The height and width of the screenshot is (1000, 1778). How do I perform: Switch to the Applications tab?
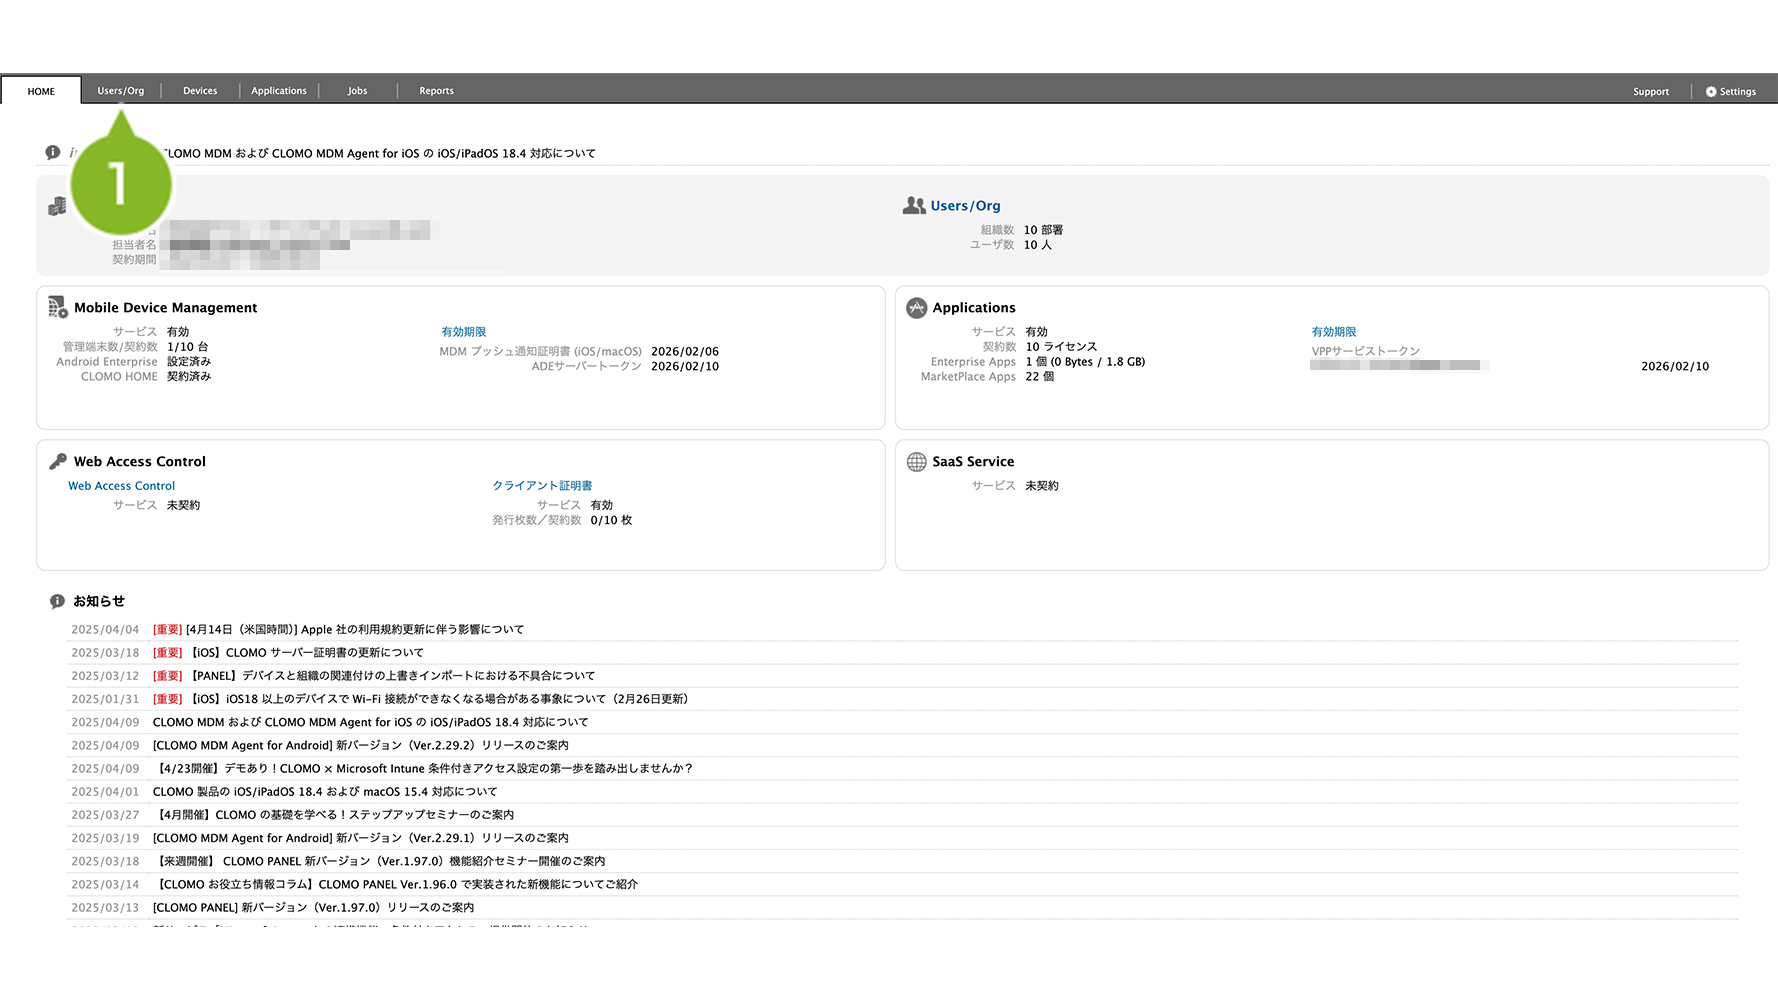pyautogui.click(x=279, y=91)
